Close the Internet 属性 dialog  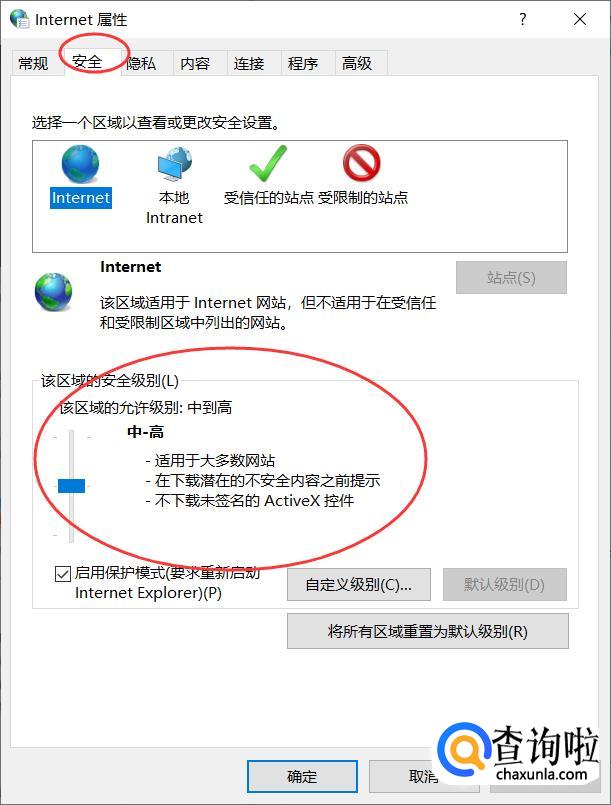pyautogui.click(x=580, y=20)
